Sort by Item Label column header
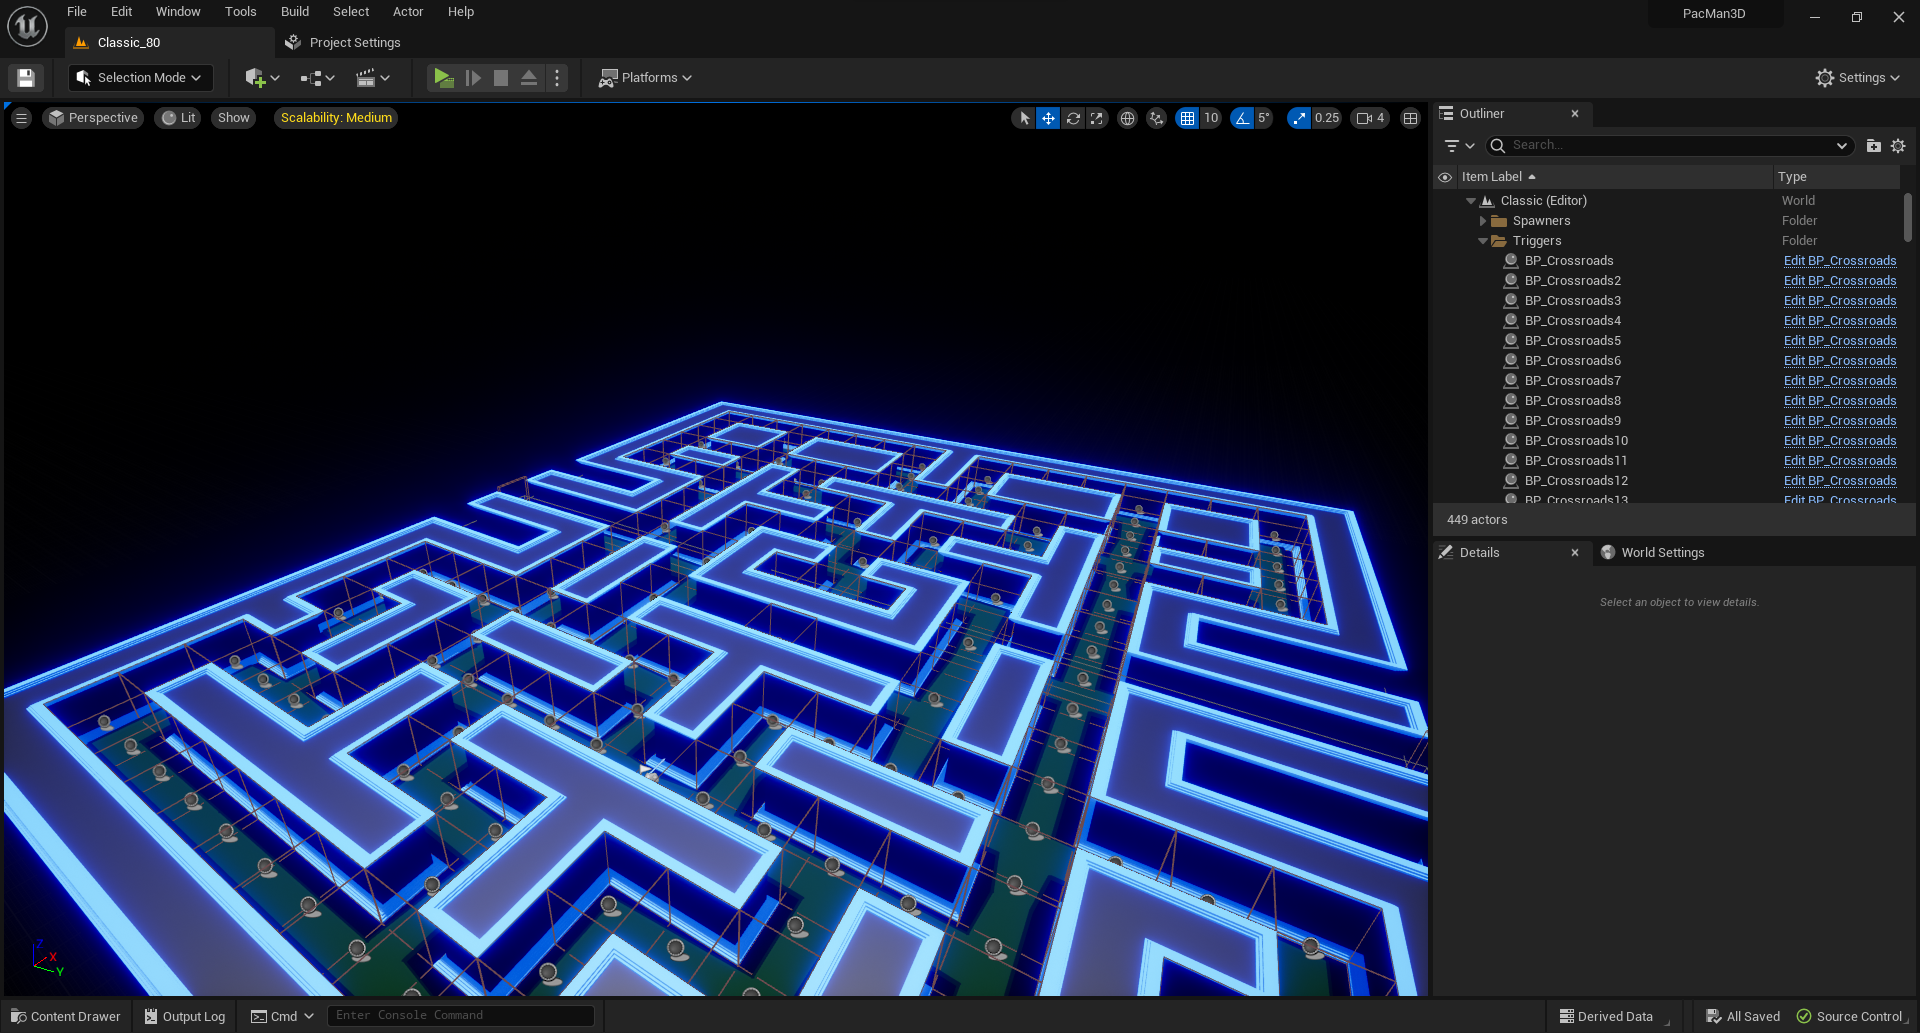This screenshot has width=1920, height=1033. pos(1614,177)
